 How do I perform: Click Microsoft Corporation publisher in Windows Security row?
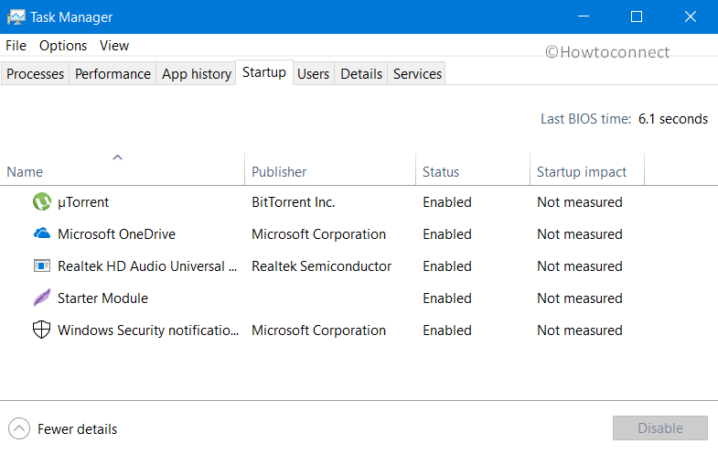(x=319, y=330)
